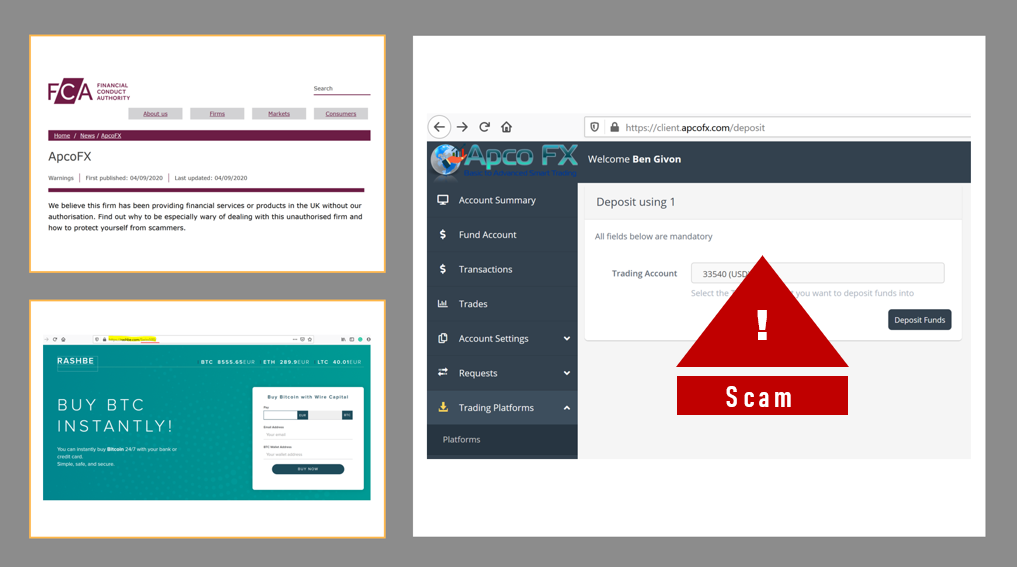This screenshot has height=567, width=1017.
Task: Open the home page in ApcoFX browser
Action: [x=507, y=127]
